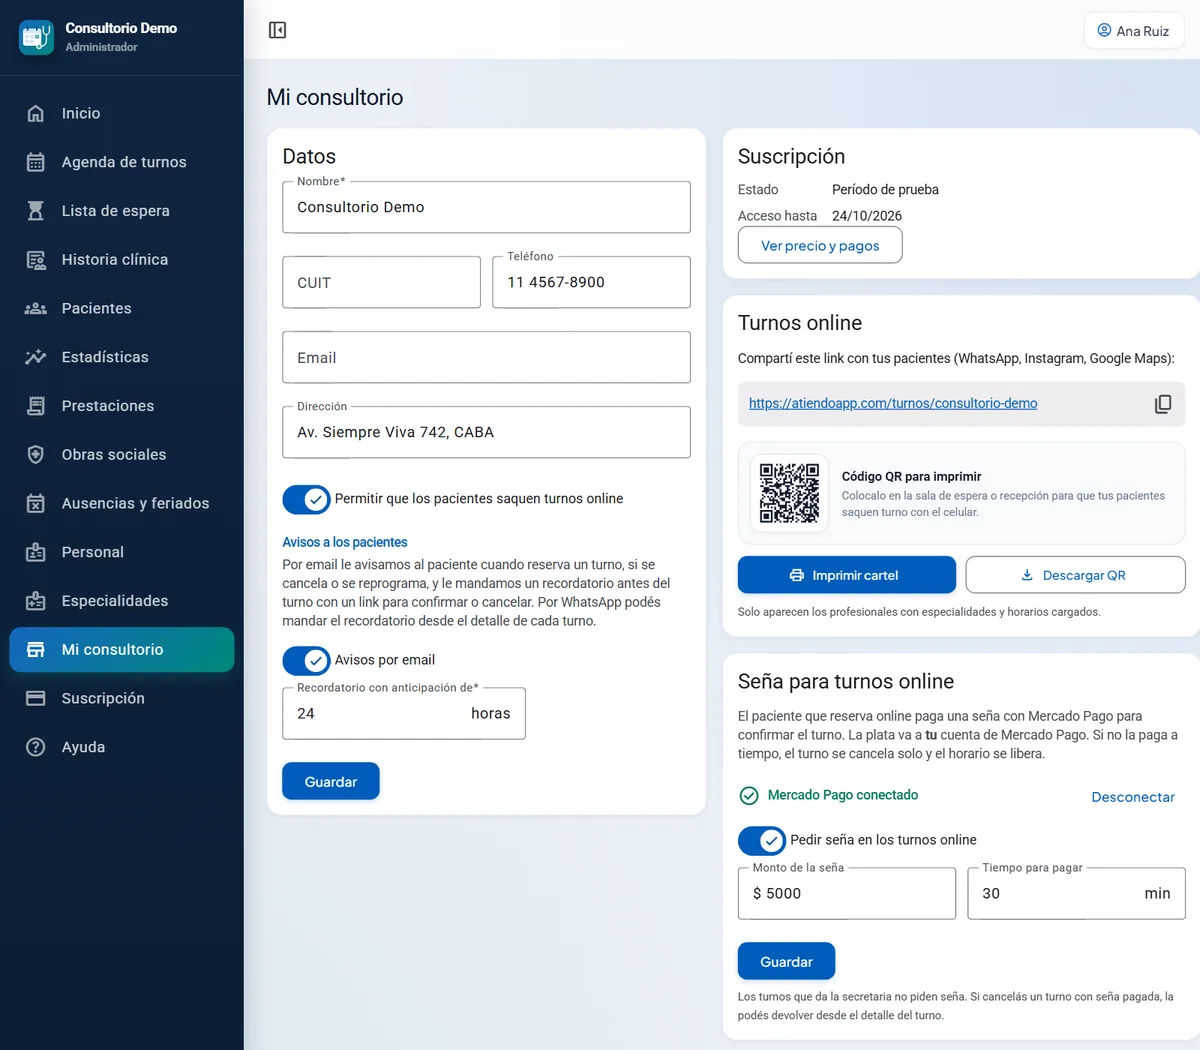Screen dimensions: 1200x1050
Task: Click the 24/10/2026 access date
Action: pos(867,216)
